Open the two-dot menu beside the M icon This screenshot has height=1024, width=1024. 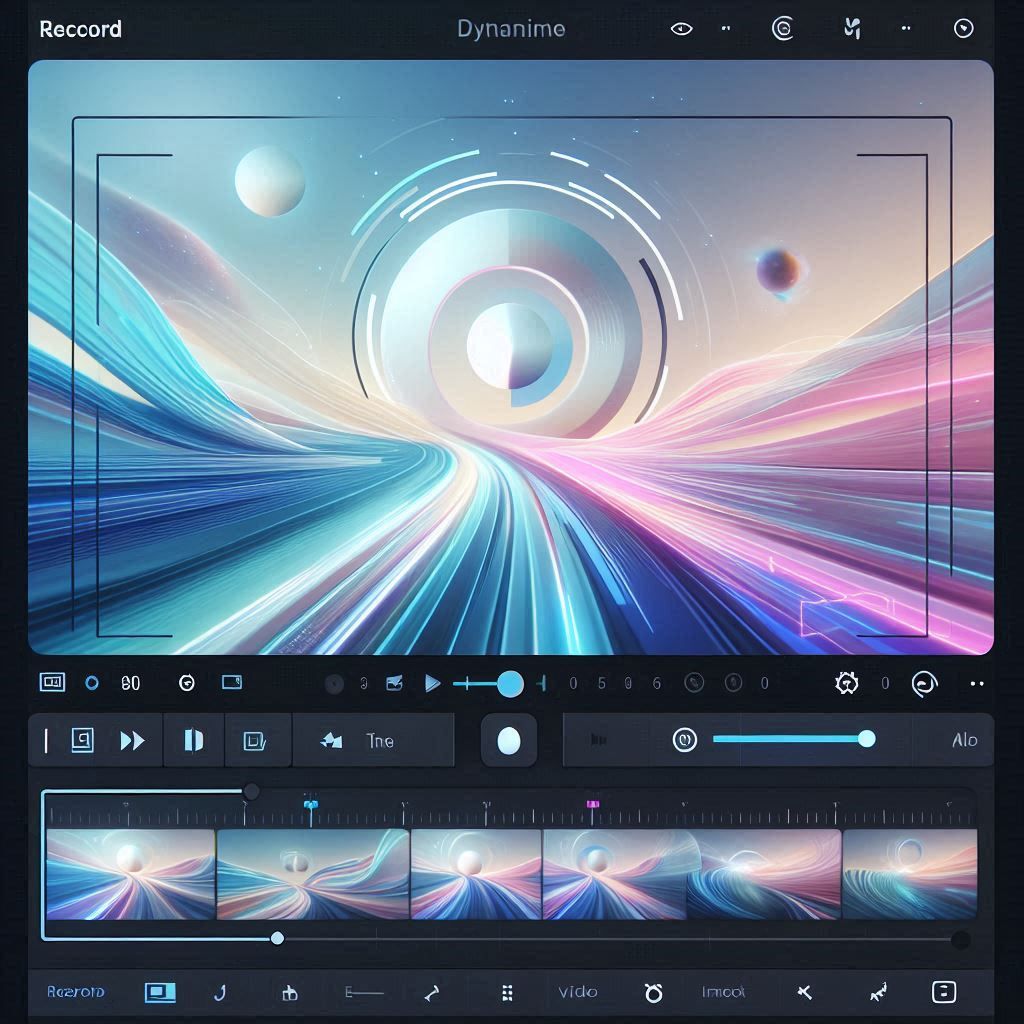pos(906,28)
